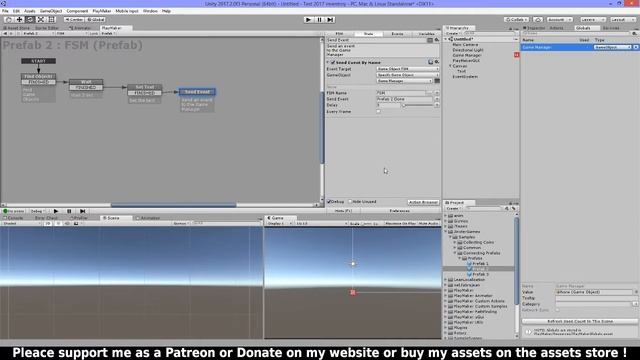Open the Event Target dropdown
Screen dimensions: 640x360
pyautogui.click(x=407, y=69)
